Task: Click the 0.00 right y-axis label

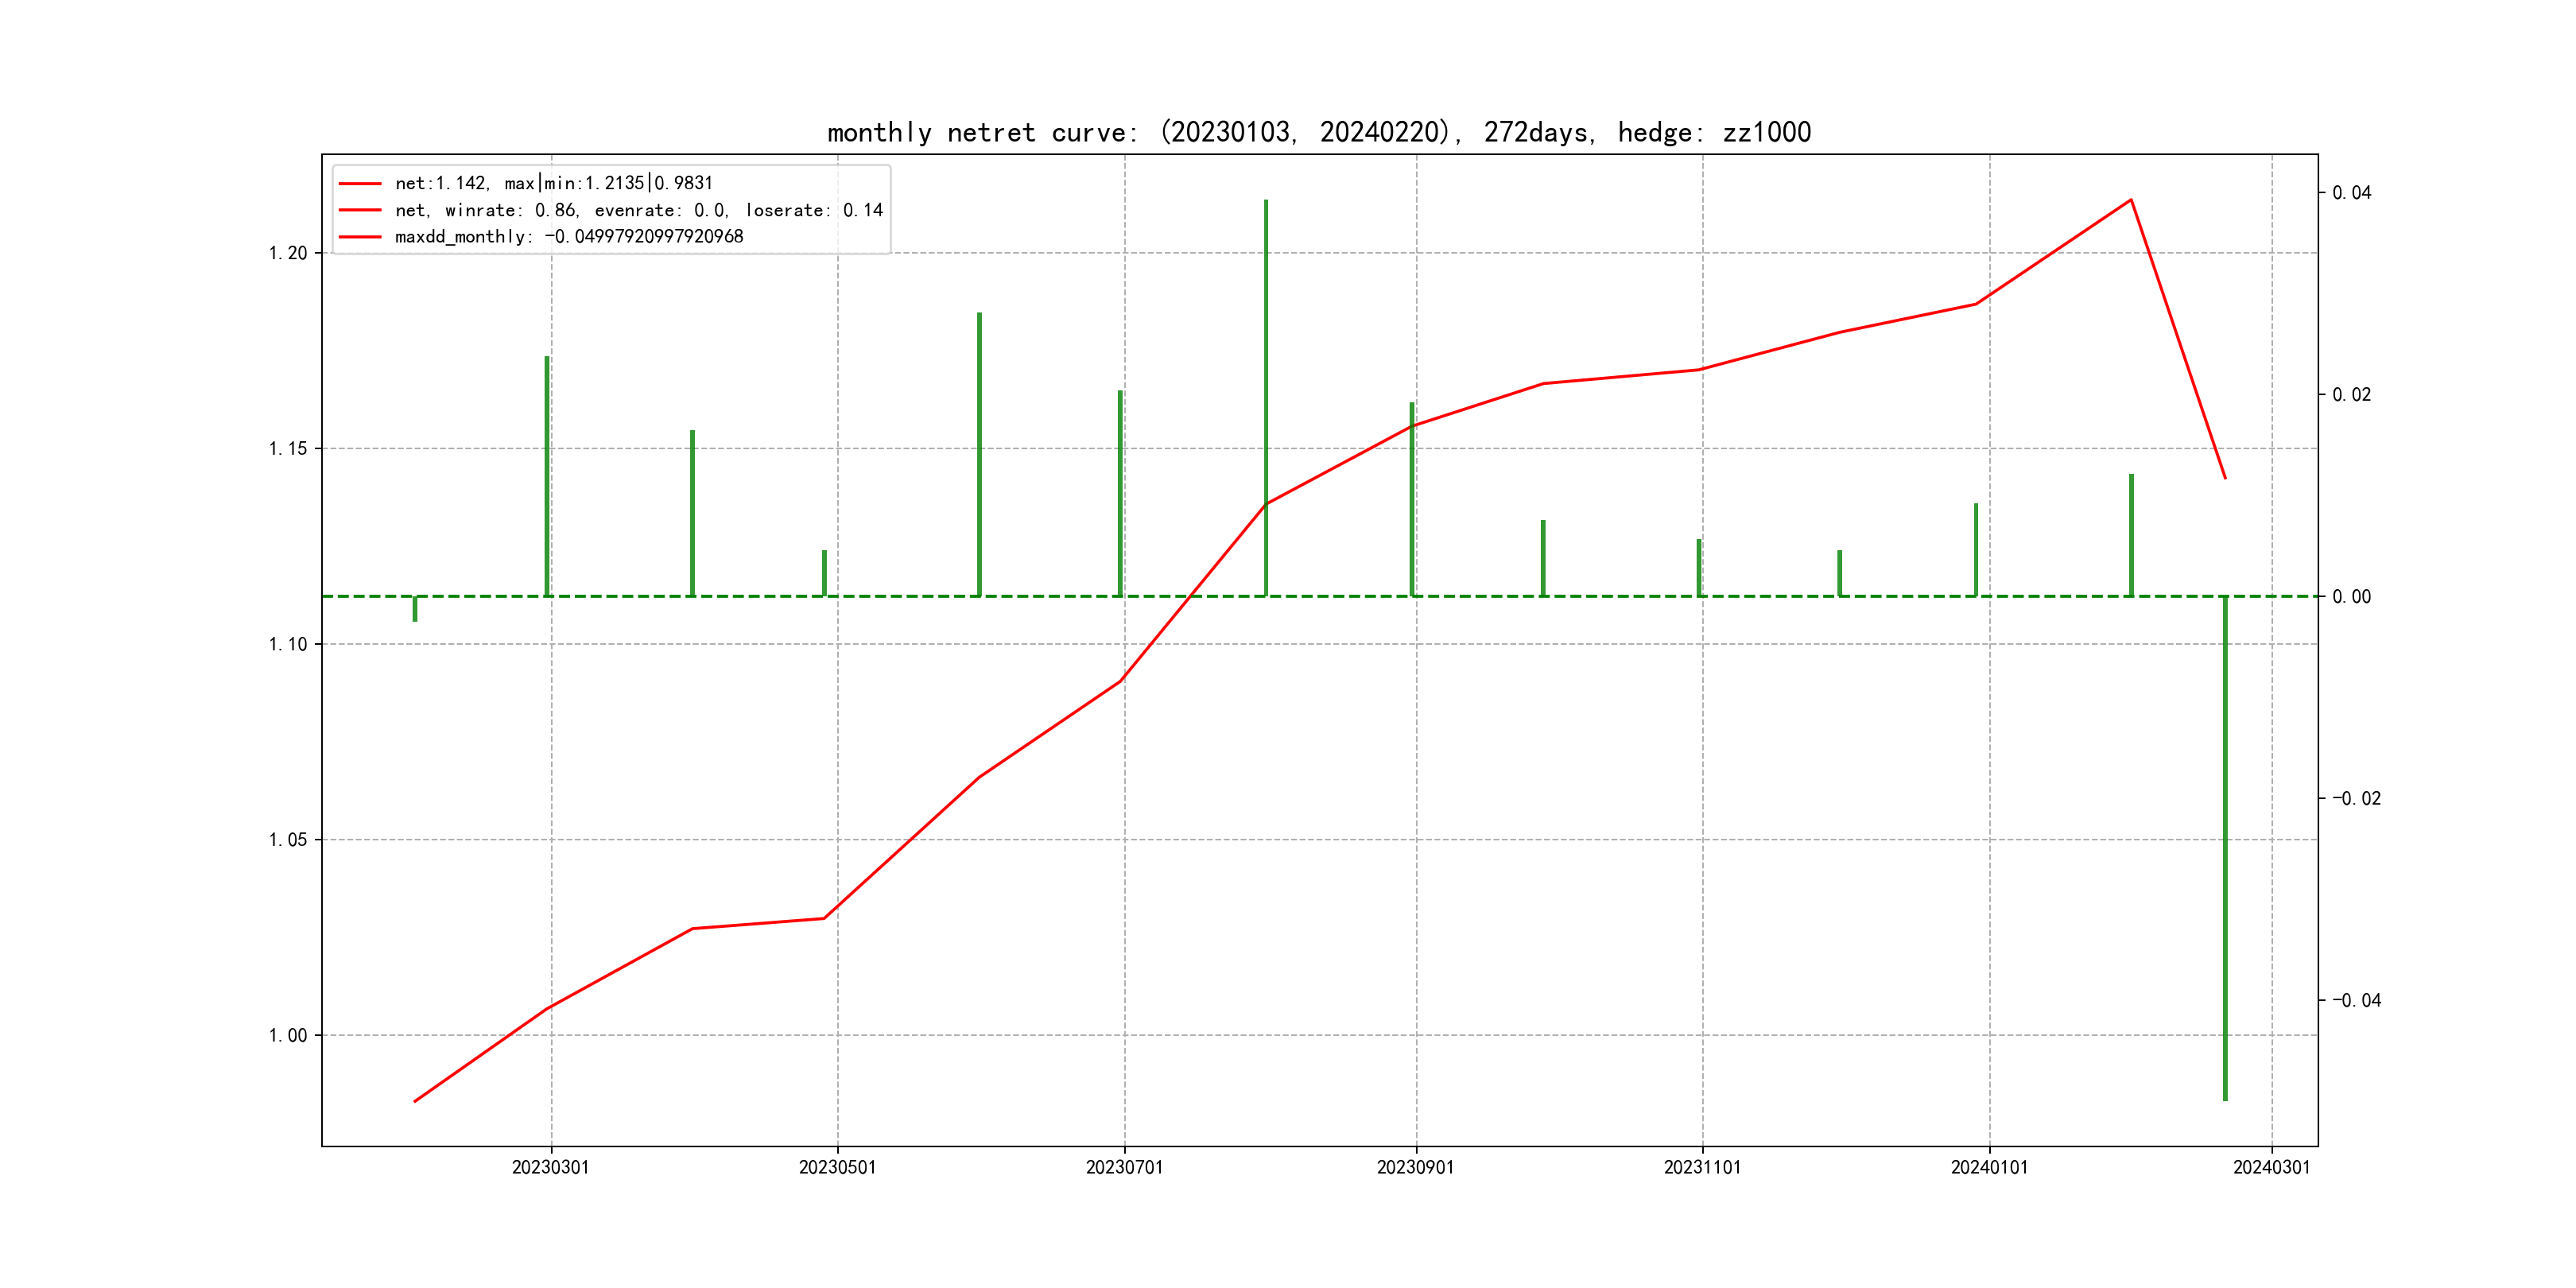Action: tap(2351, 597)
